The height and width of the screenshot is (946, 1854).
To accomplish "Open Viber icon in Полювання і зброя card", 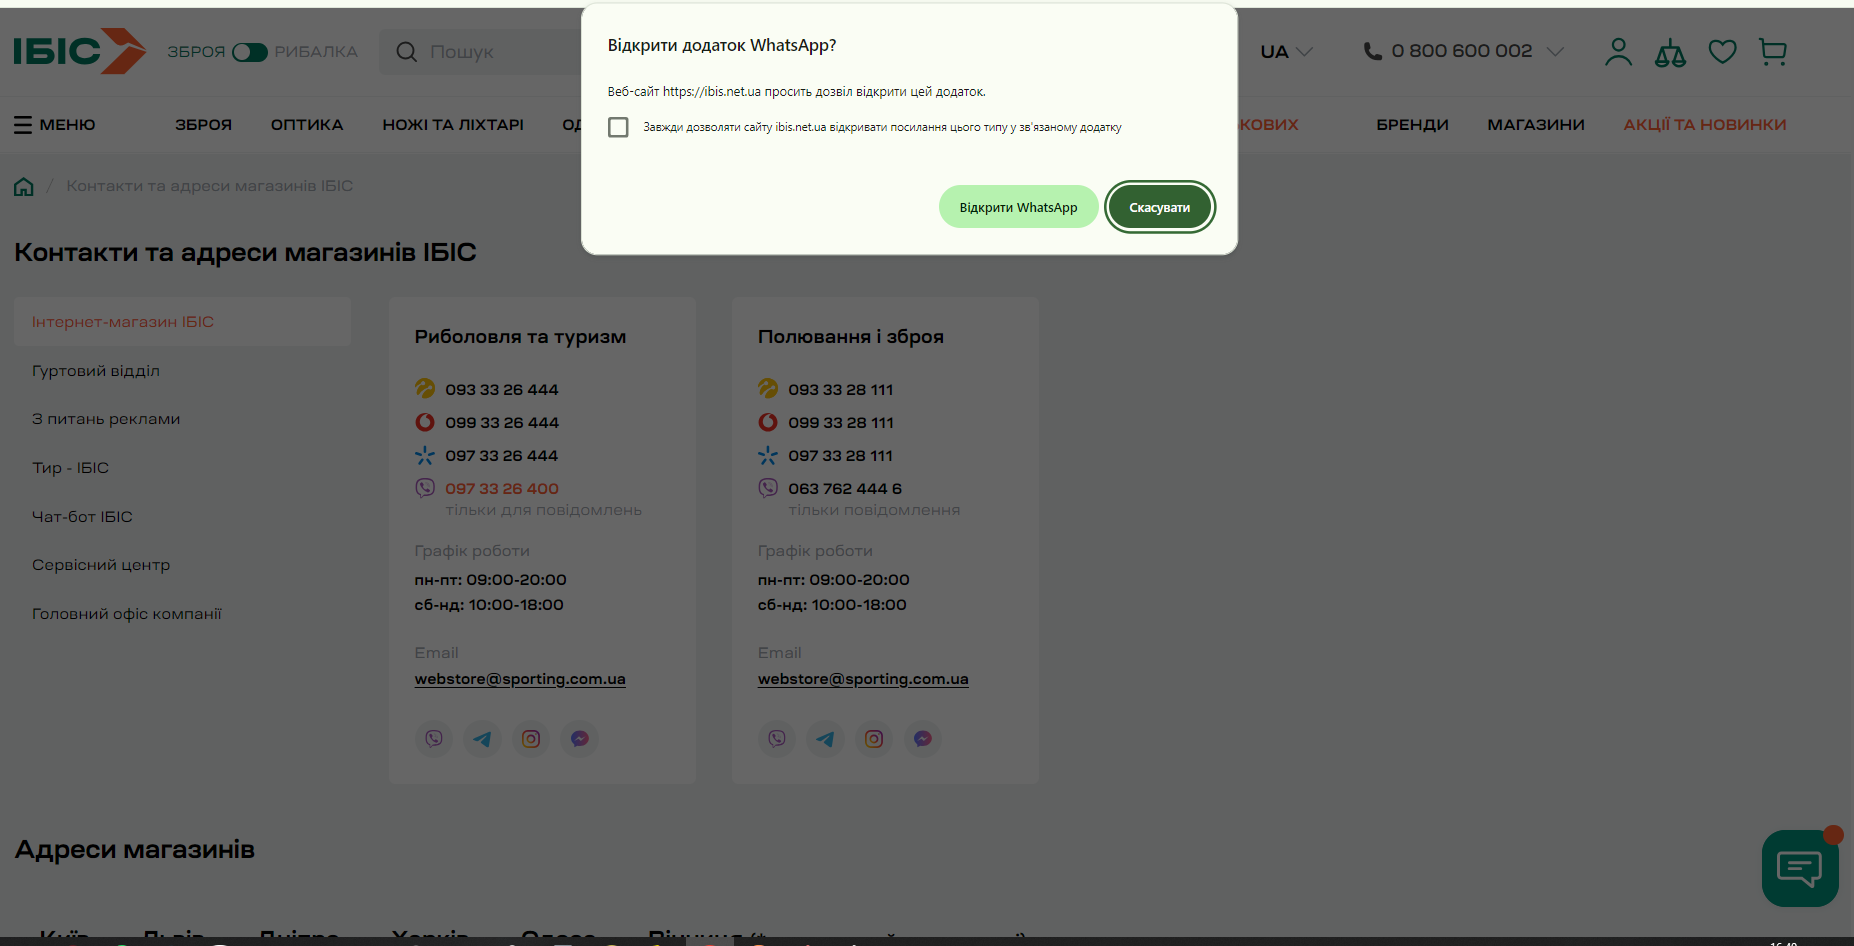I will click(777, 739).
